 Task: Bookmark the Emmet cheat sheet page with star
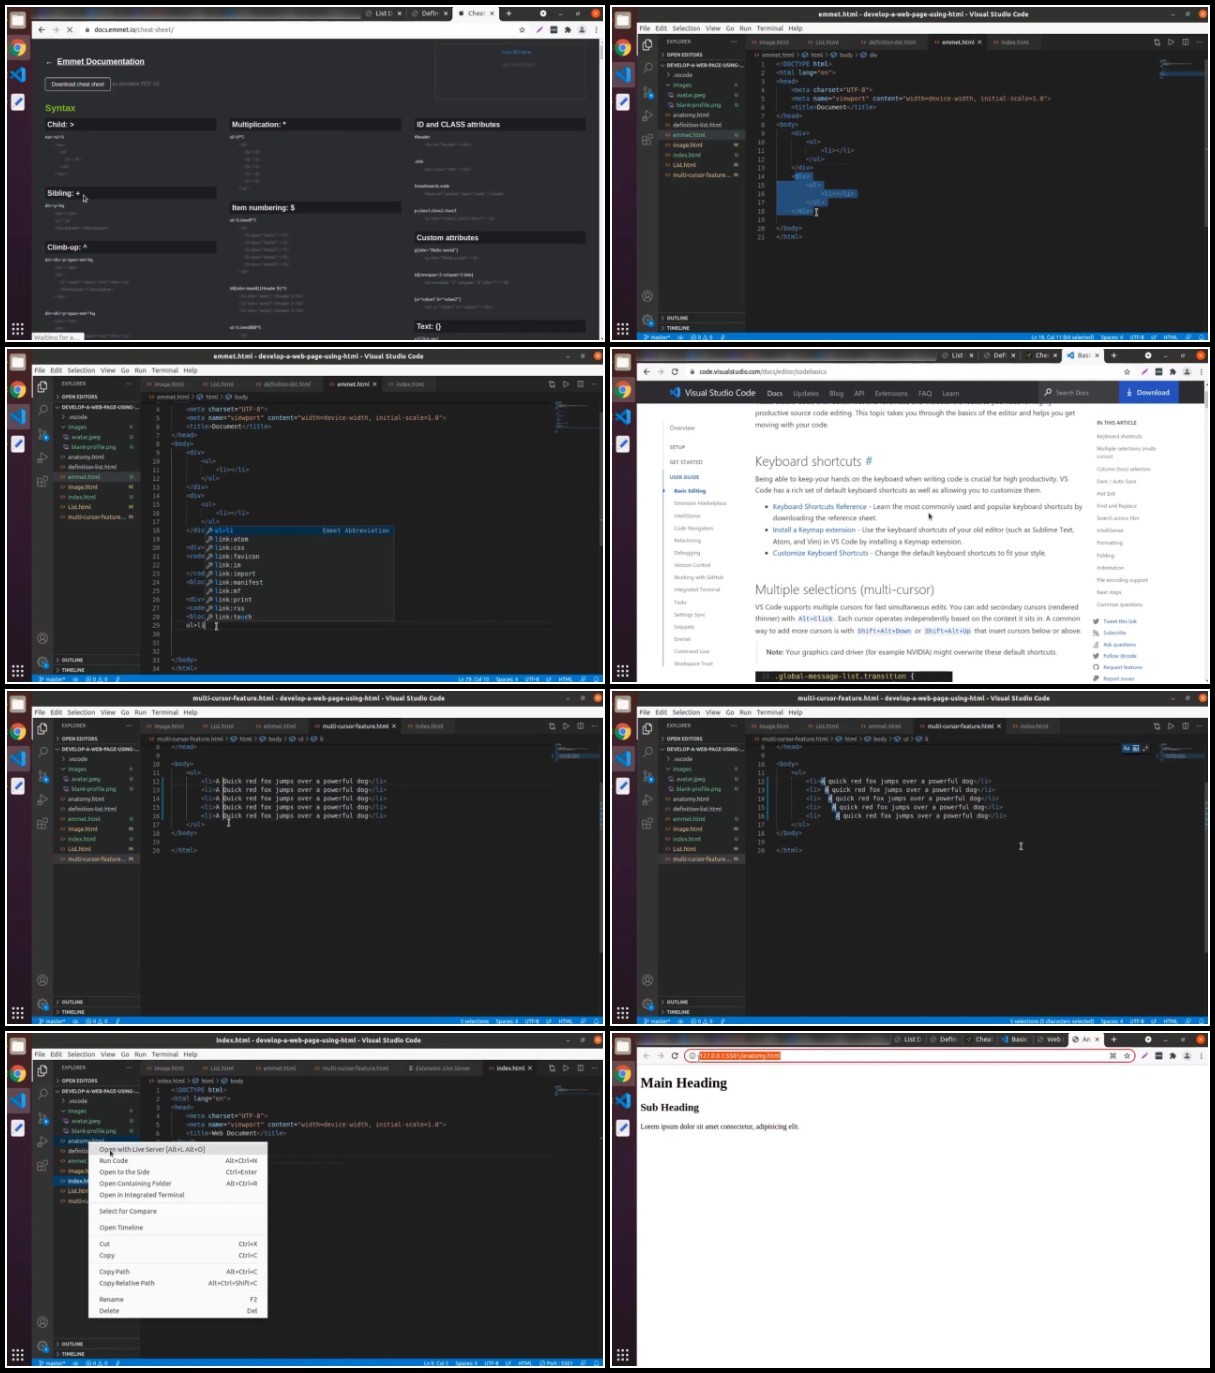pos(523,30)
